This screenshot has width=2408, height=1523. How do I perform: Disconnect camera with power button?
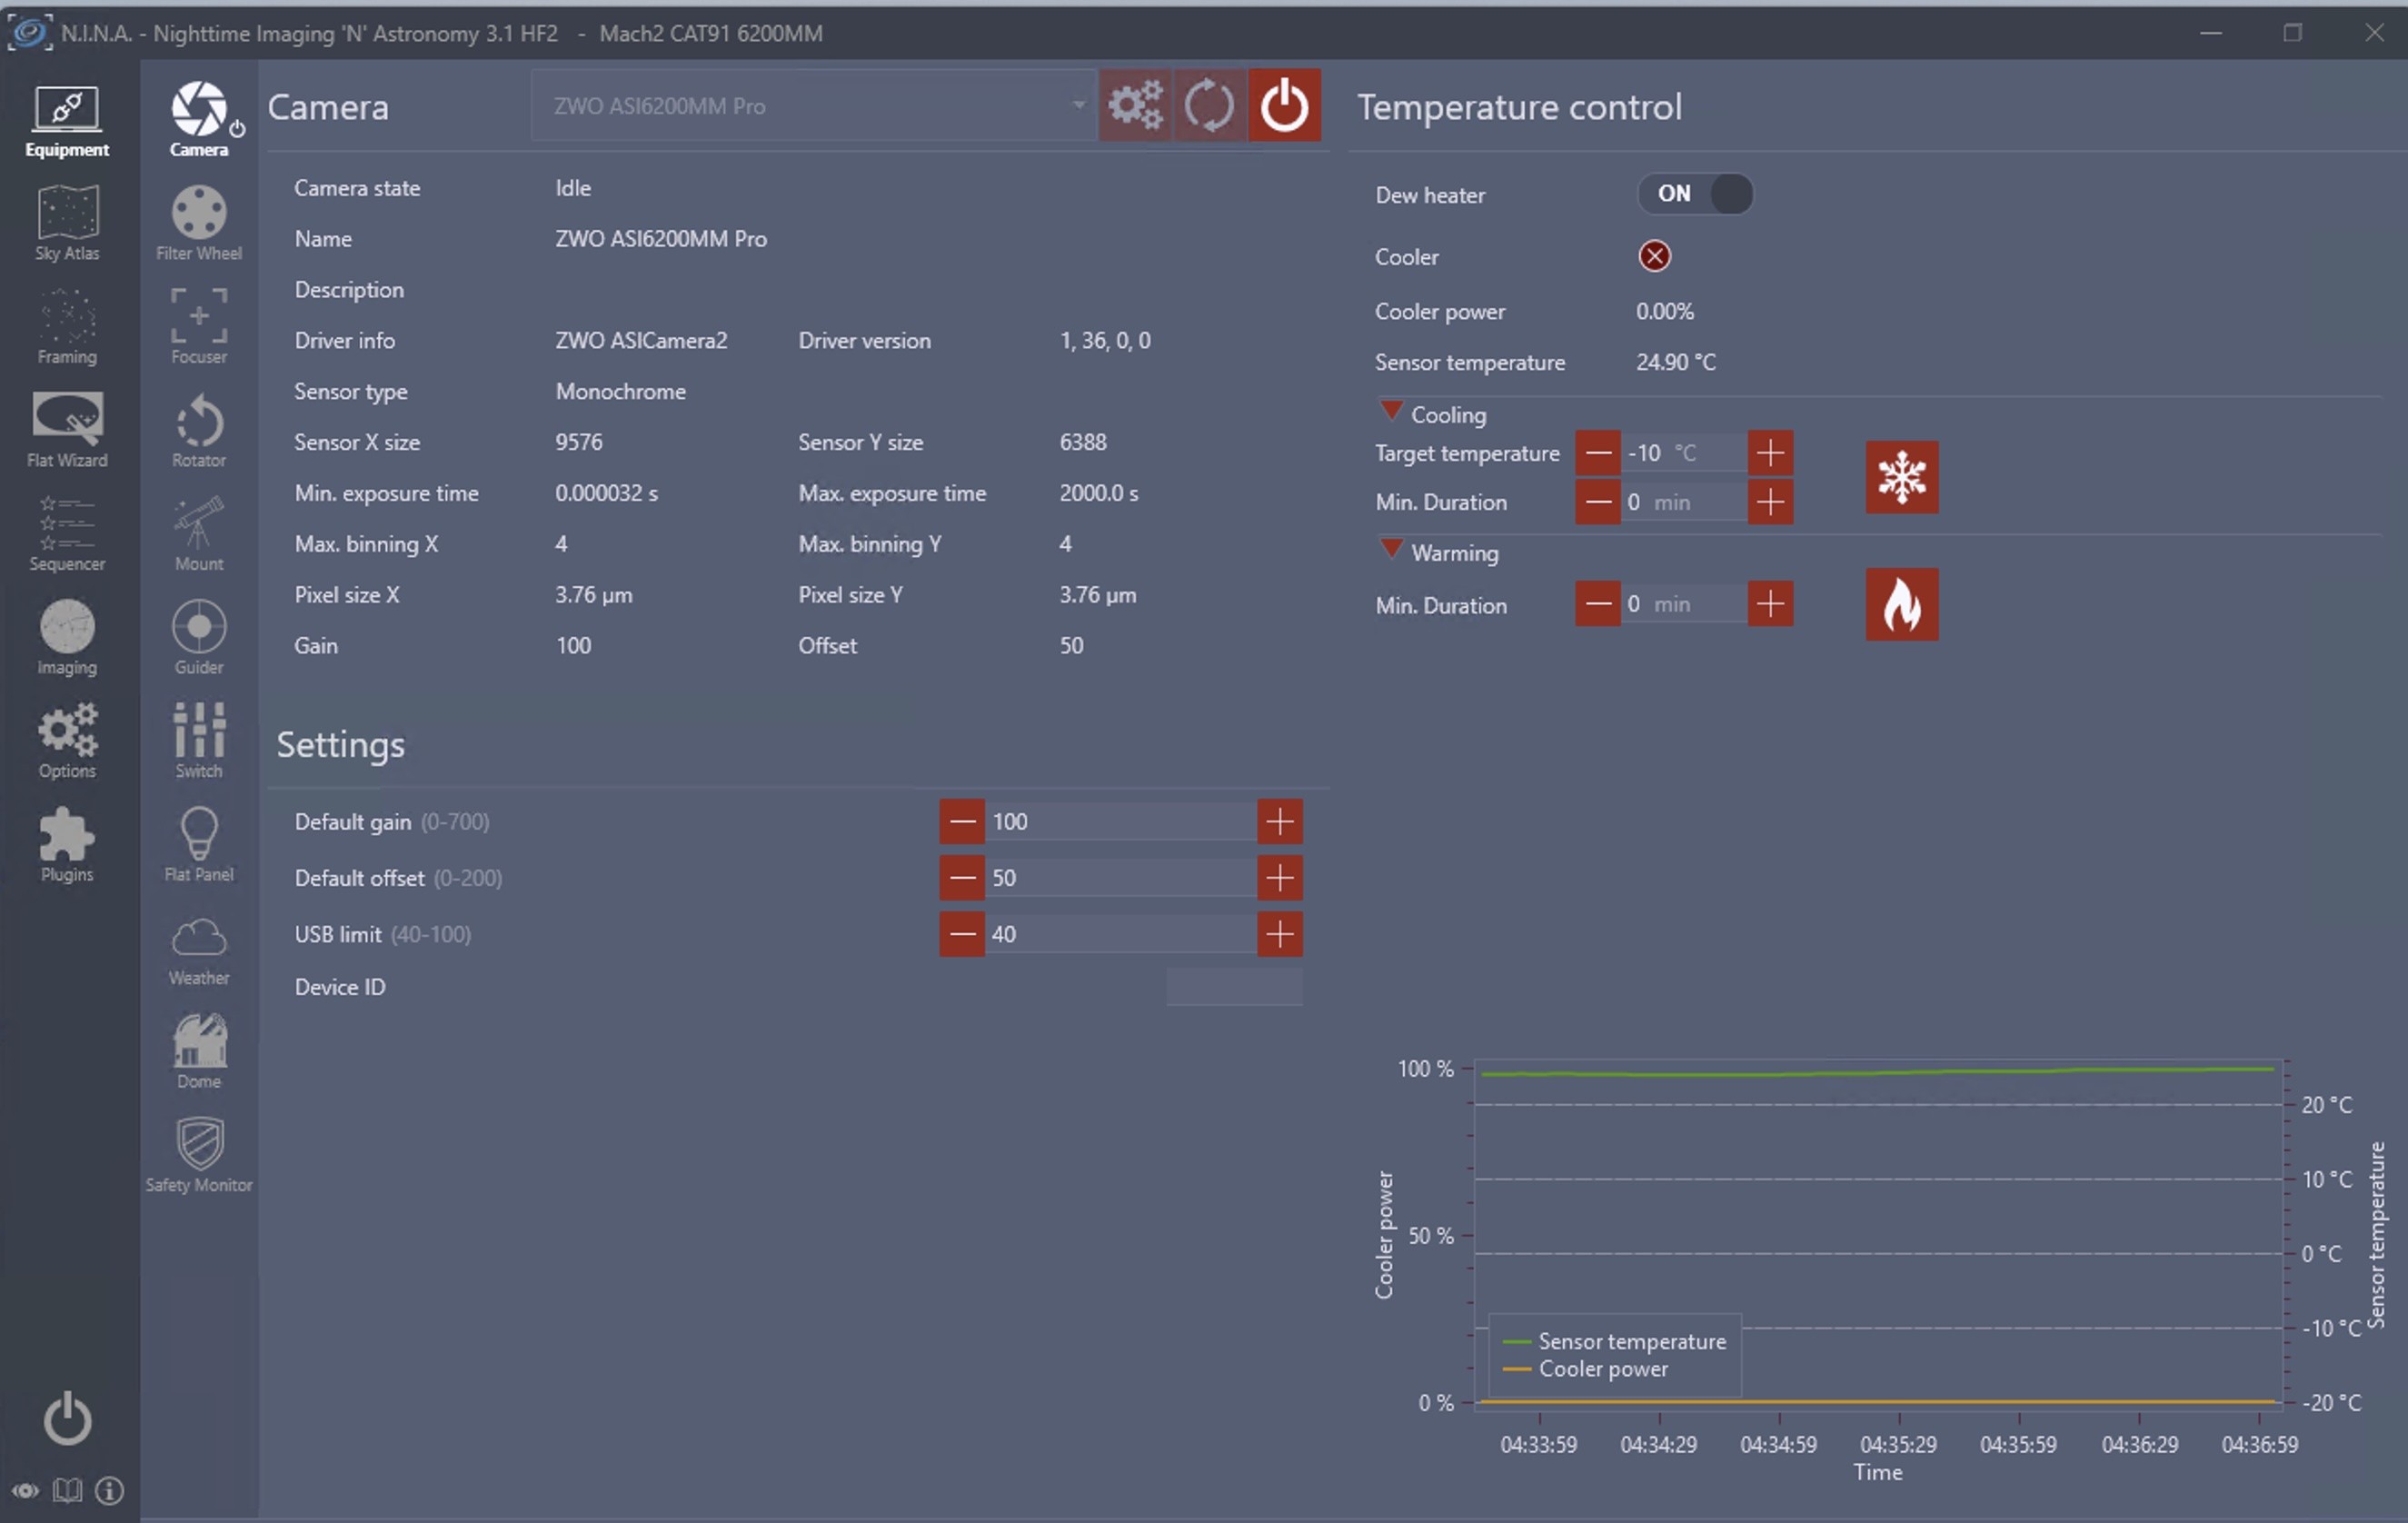pos(1284,105)
